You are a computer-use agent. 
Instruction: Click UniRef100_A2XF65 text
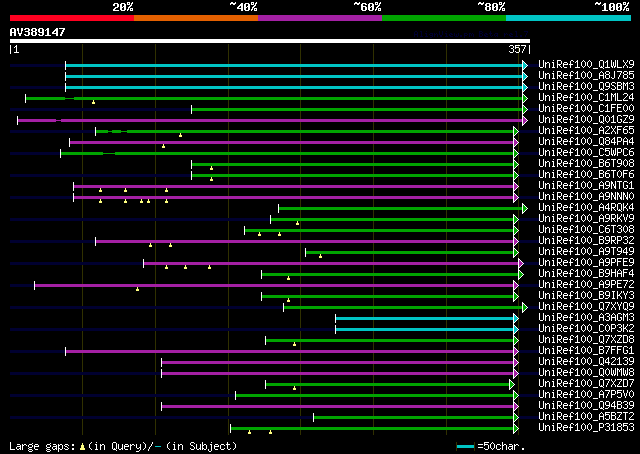point(586,131)
